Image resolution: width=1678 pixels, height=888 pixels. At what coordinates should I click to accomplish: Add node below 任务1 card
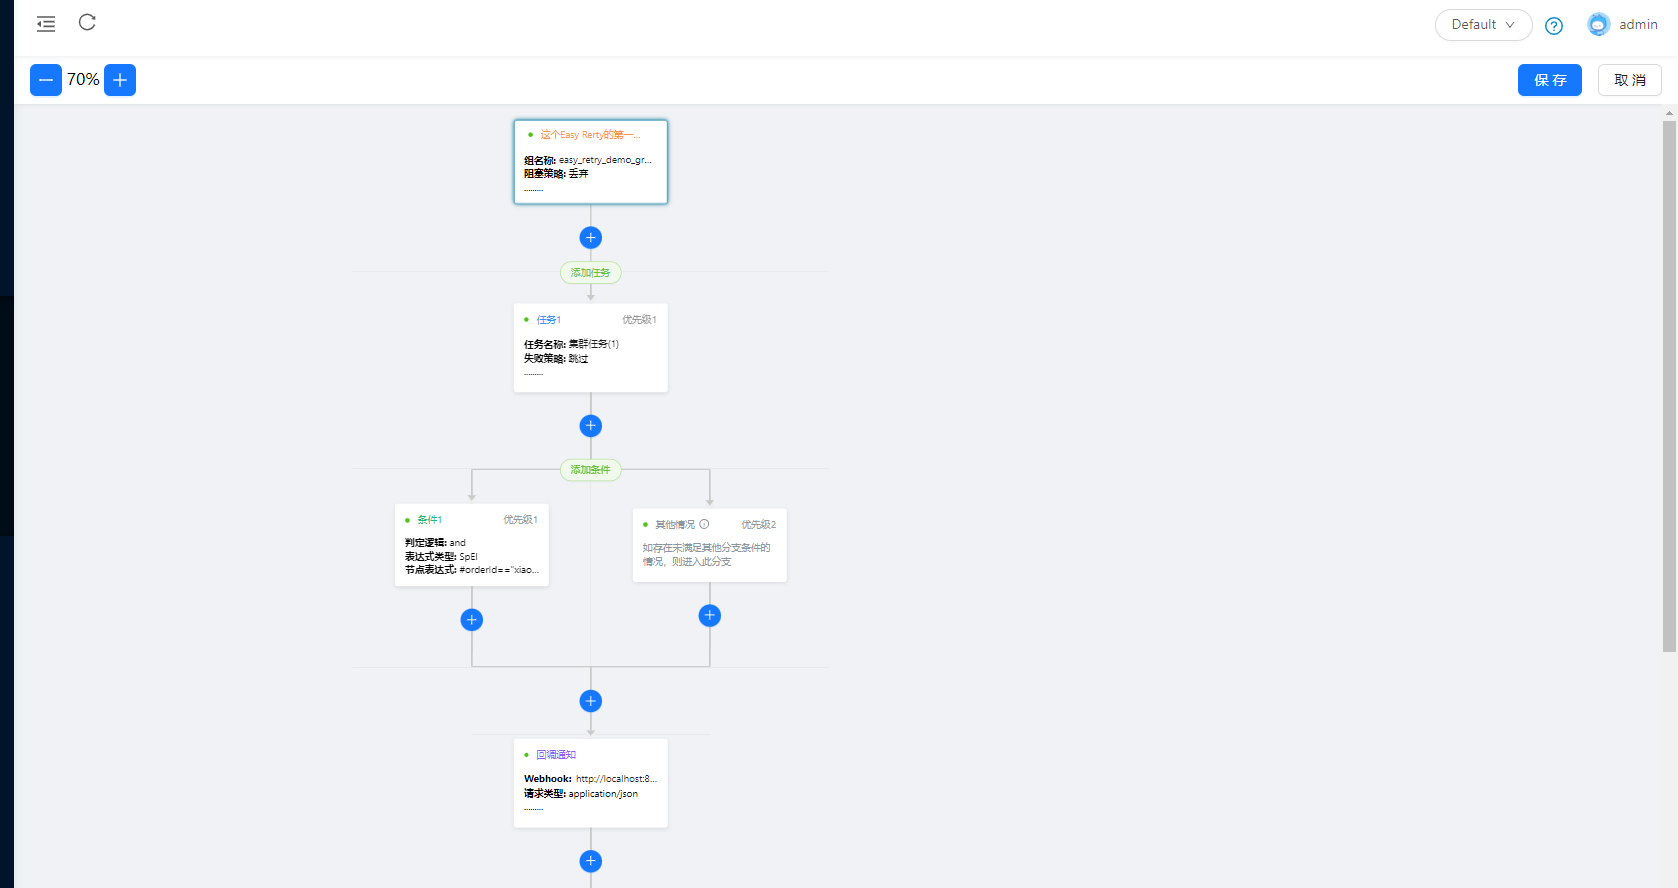tap(591, 426)
